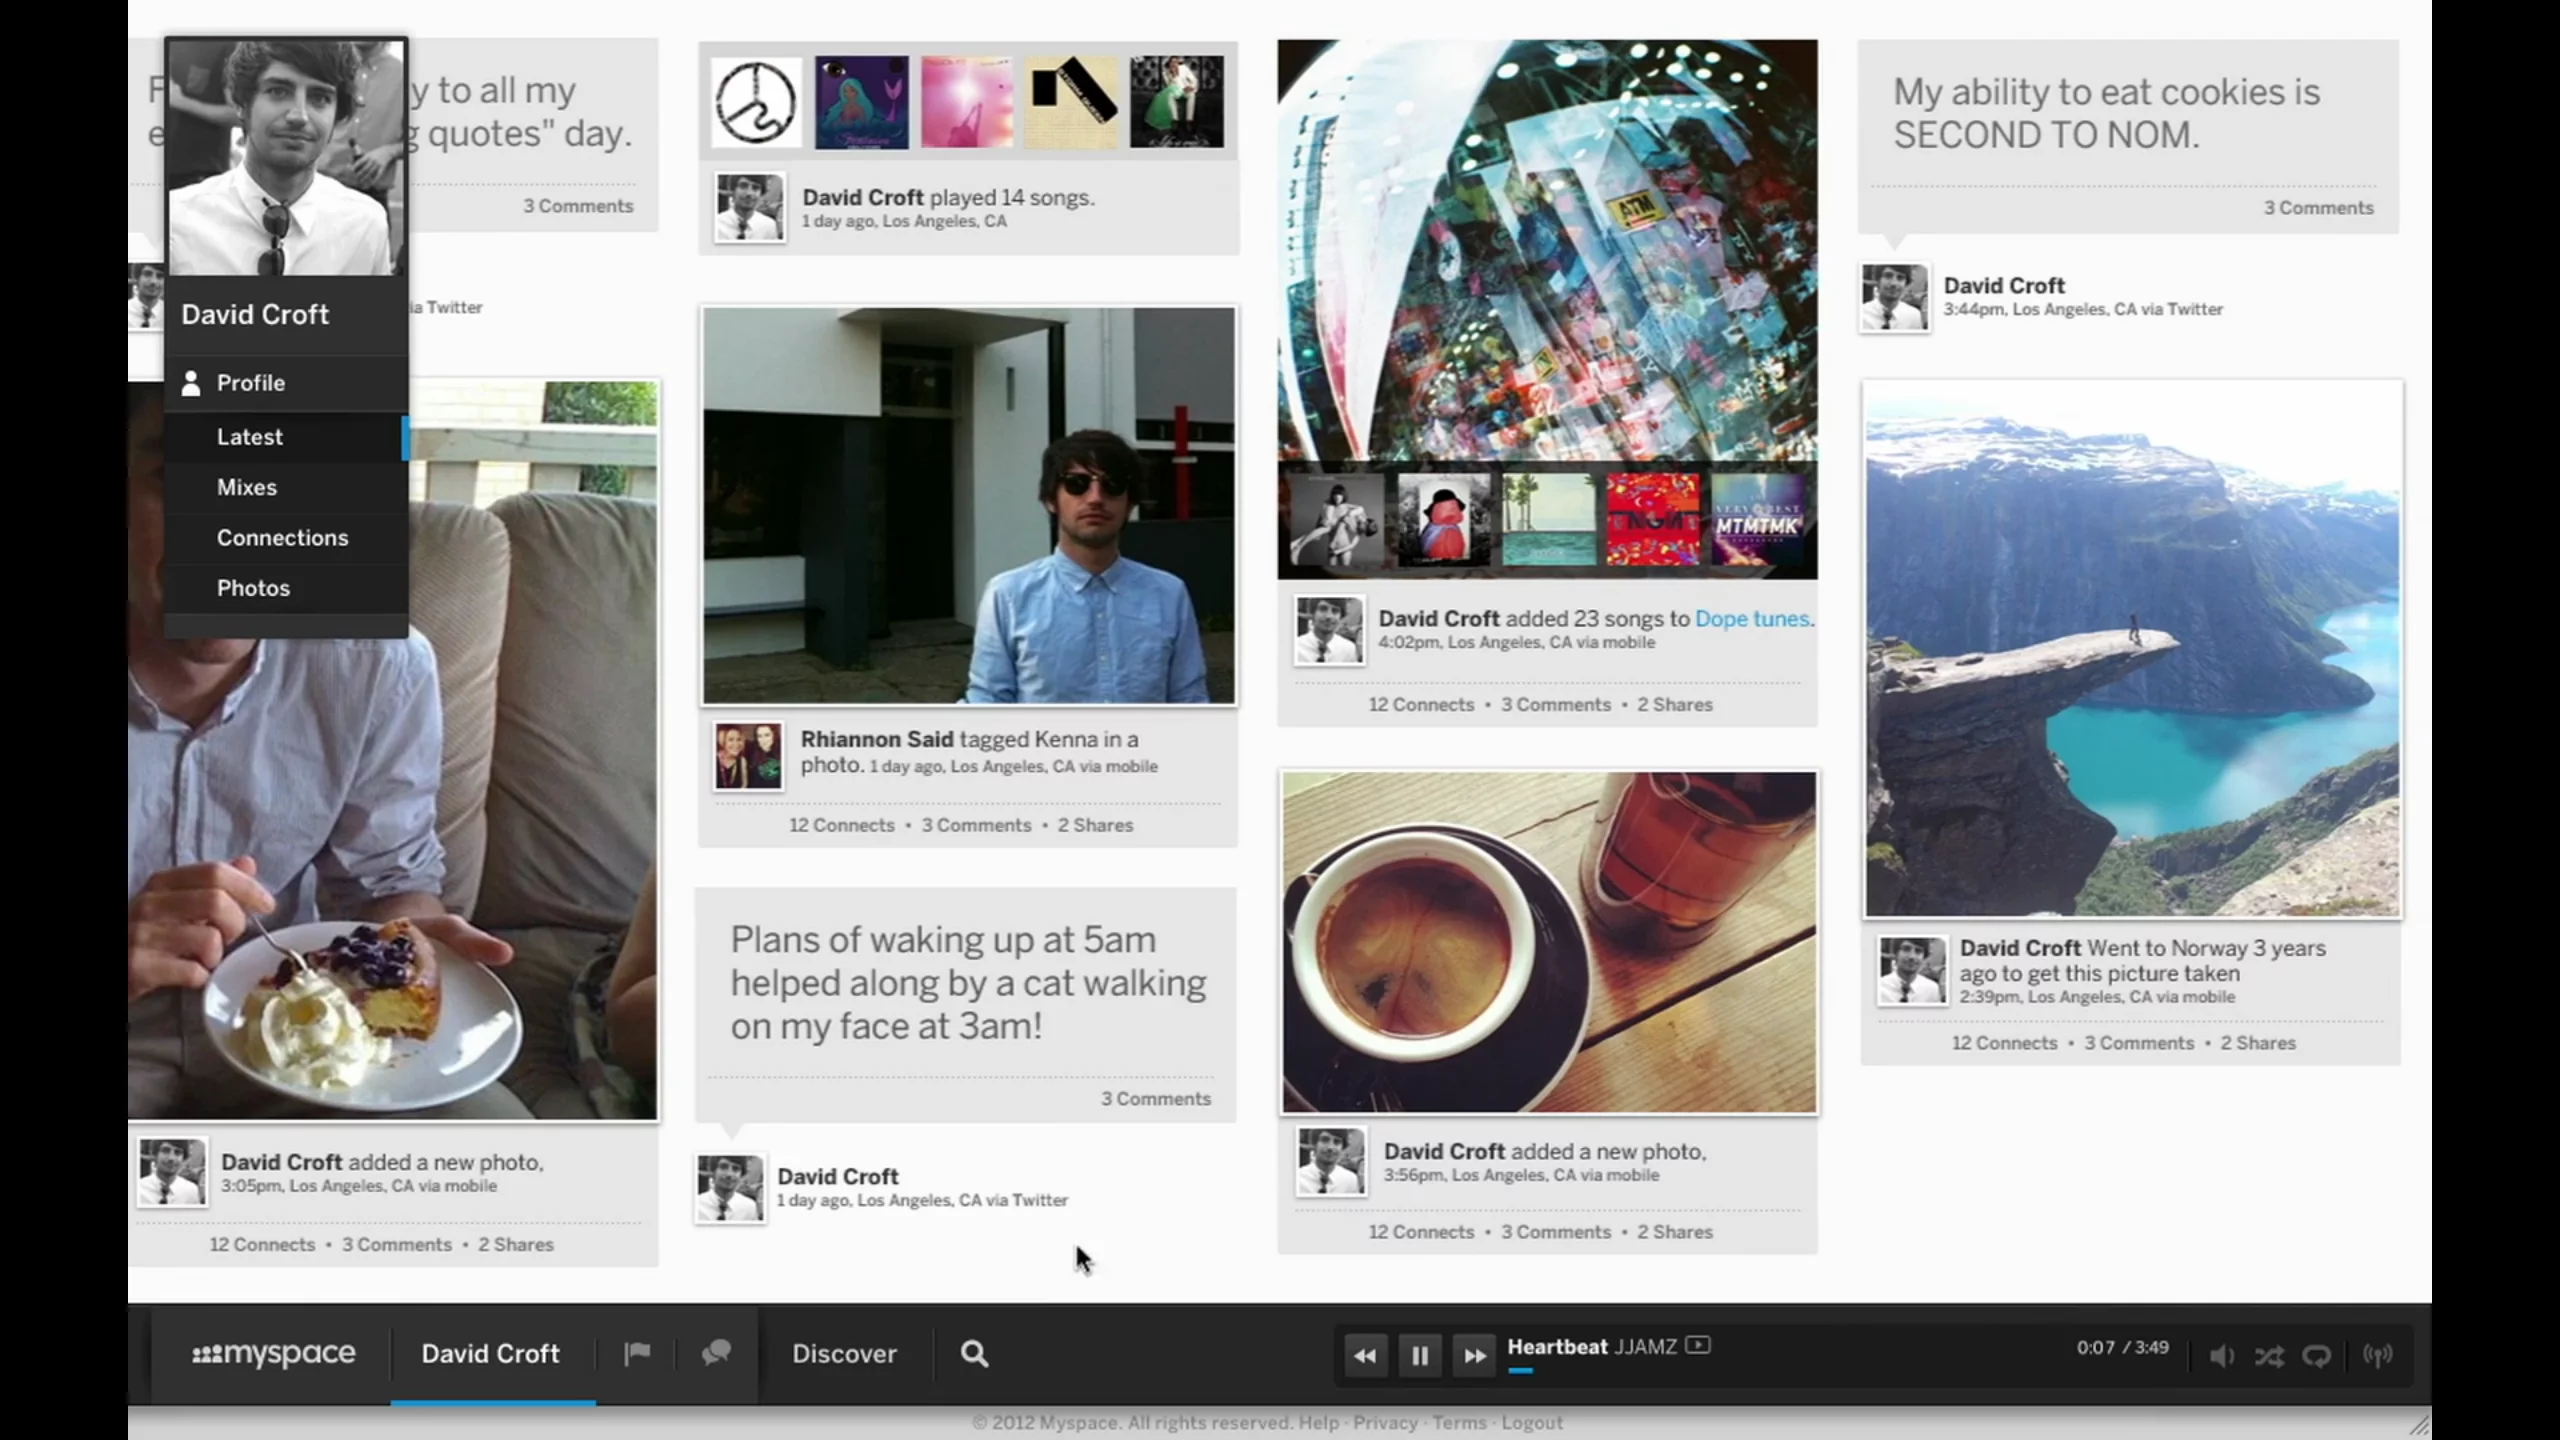Open the Discover tab
This screenshot has width=2560, height=1440.
click(x=844, y=1353)
